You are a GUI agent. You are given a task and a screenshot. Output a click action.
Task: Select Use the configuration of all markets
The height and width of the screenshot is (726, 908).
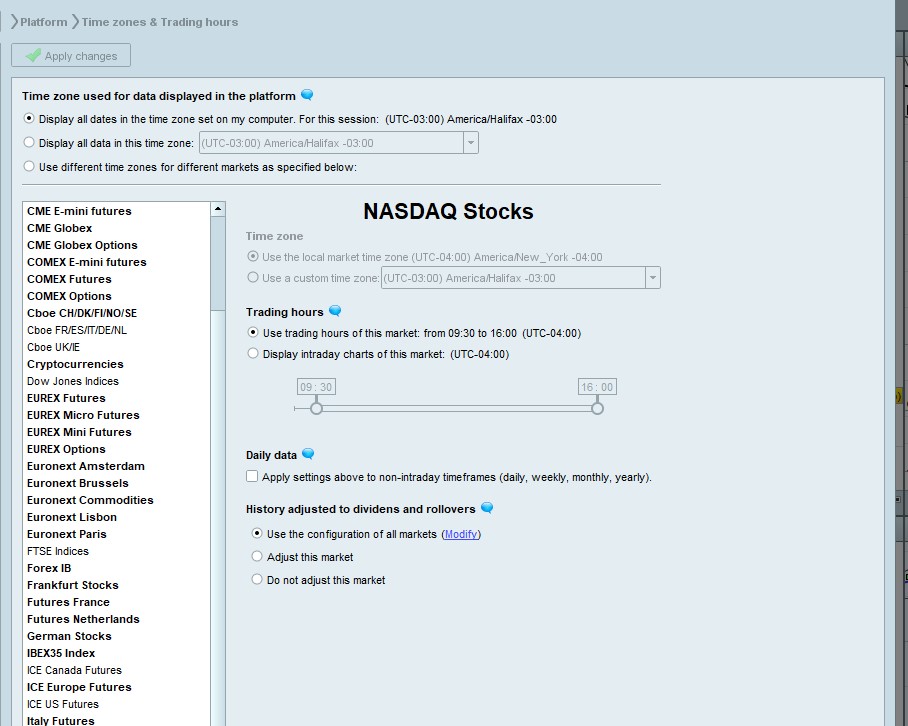coord(257,533)
